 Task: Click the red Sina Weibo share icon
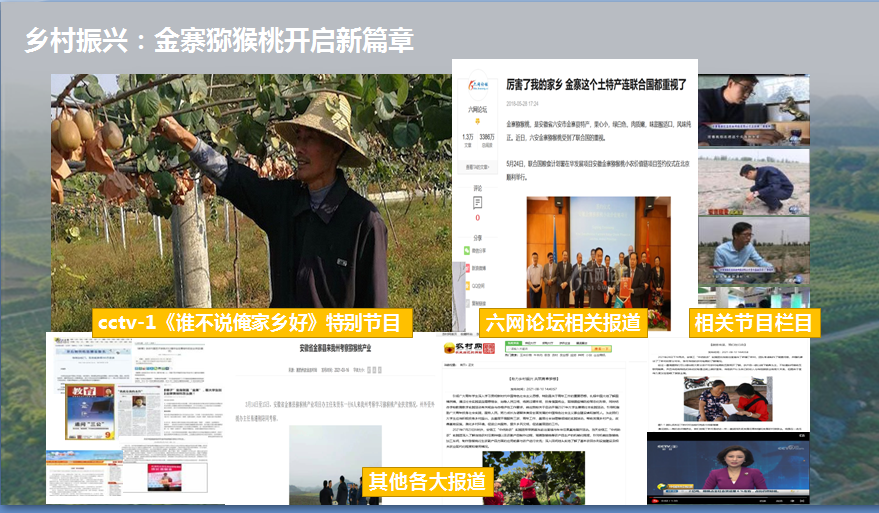(467, 268)
